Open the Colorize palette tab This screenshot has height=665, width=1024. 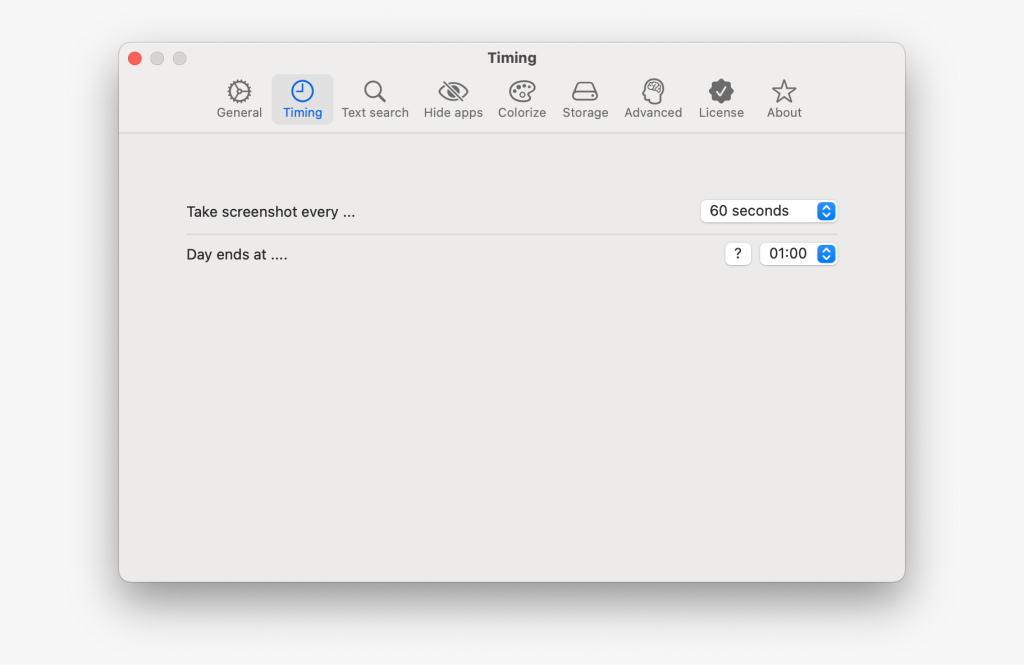pyautogui.click(x=522, y=99)
